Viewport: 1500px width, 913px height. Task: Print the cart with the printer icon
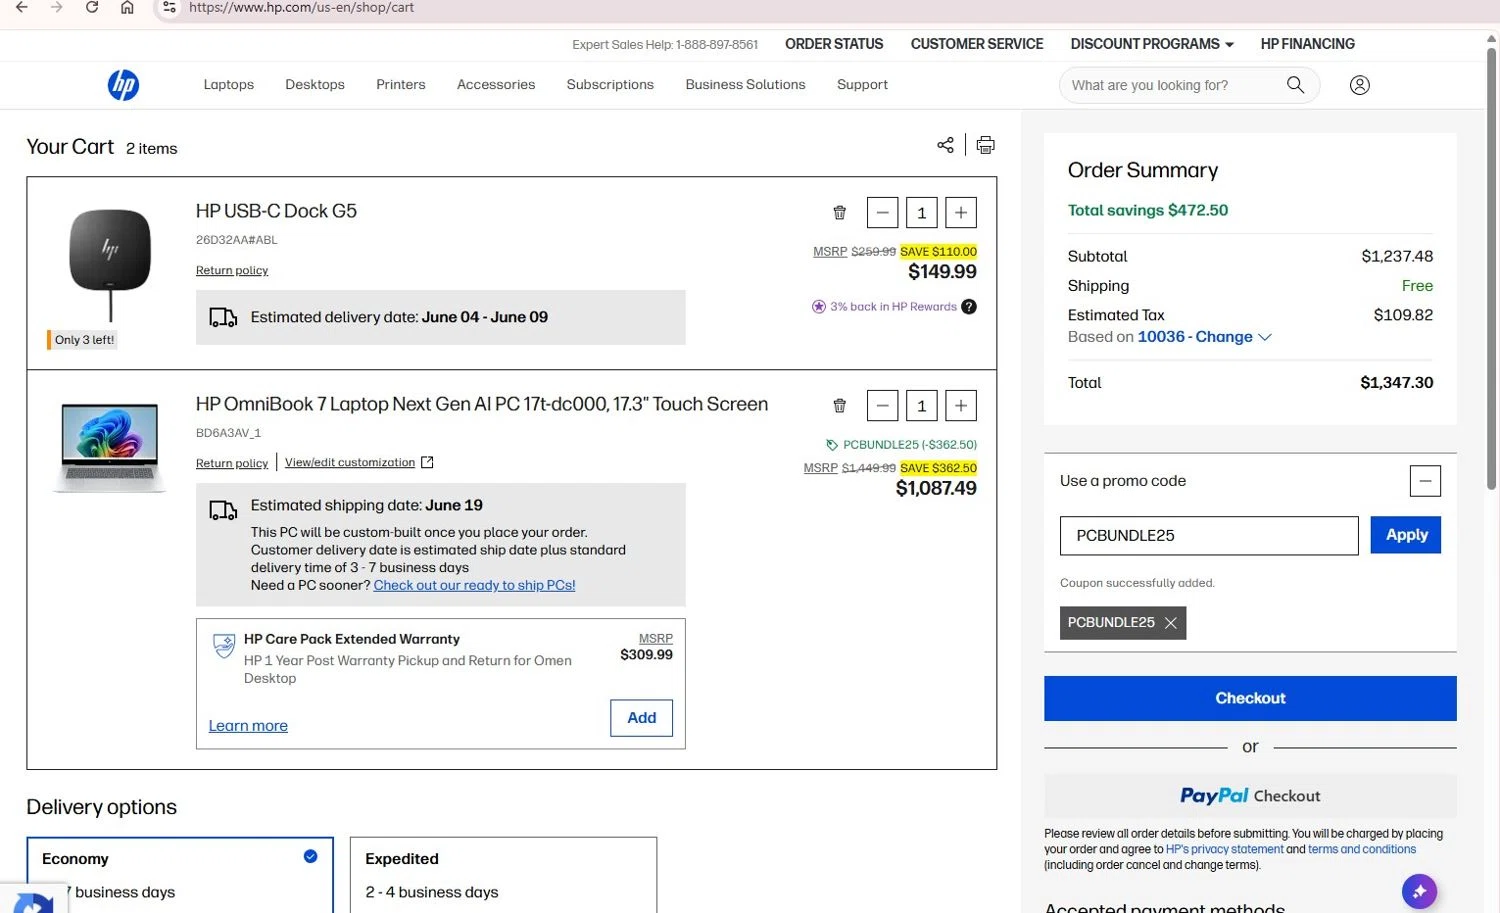click(x=985, y=145)
